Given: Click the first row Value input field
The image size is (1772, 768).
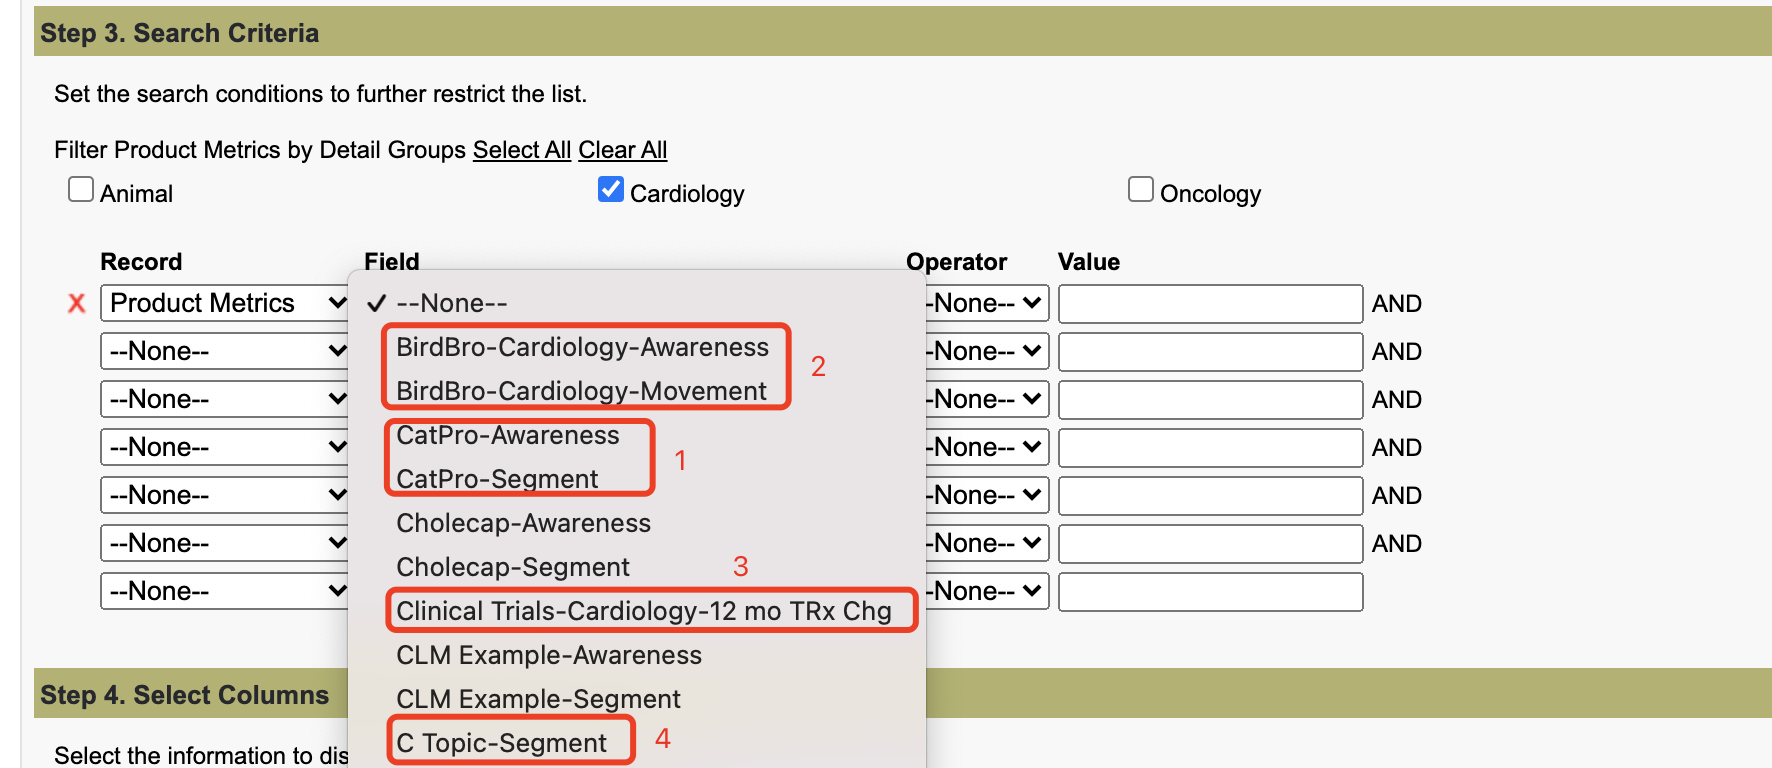Looking at the screenshot, I should pos(1210,304).
